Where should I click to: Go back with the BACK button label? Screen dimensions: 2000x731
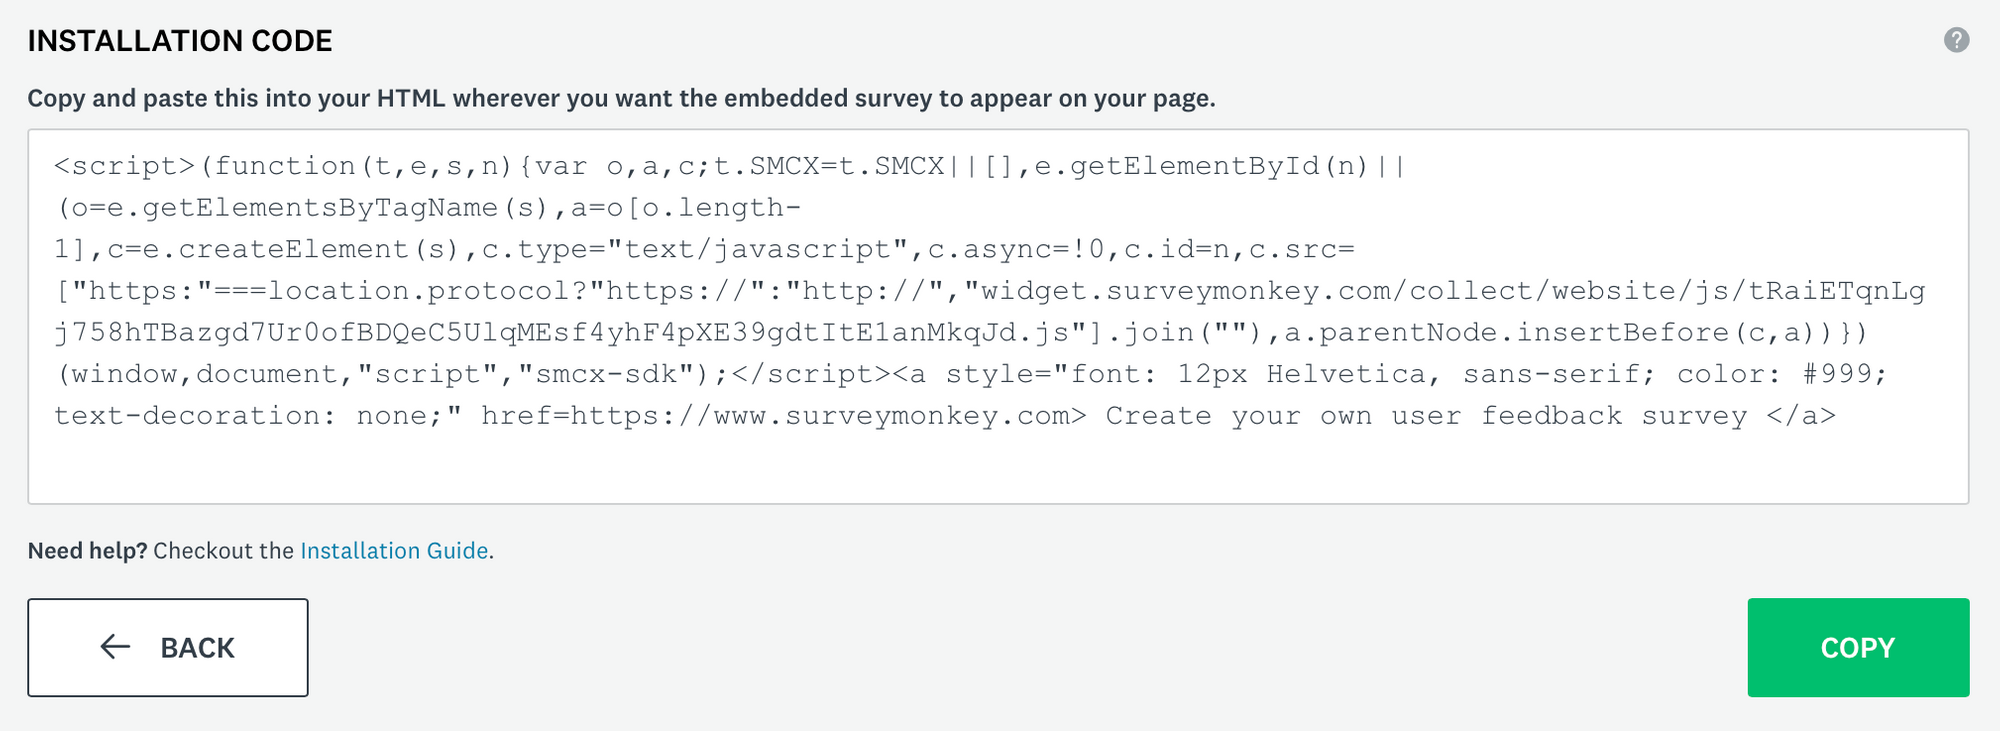point(197,648)
